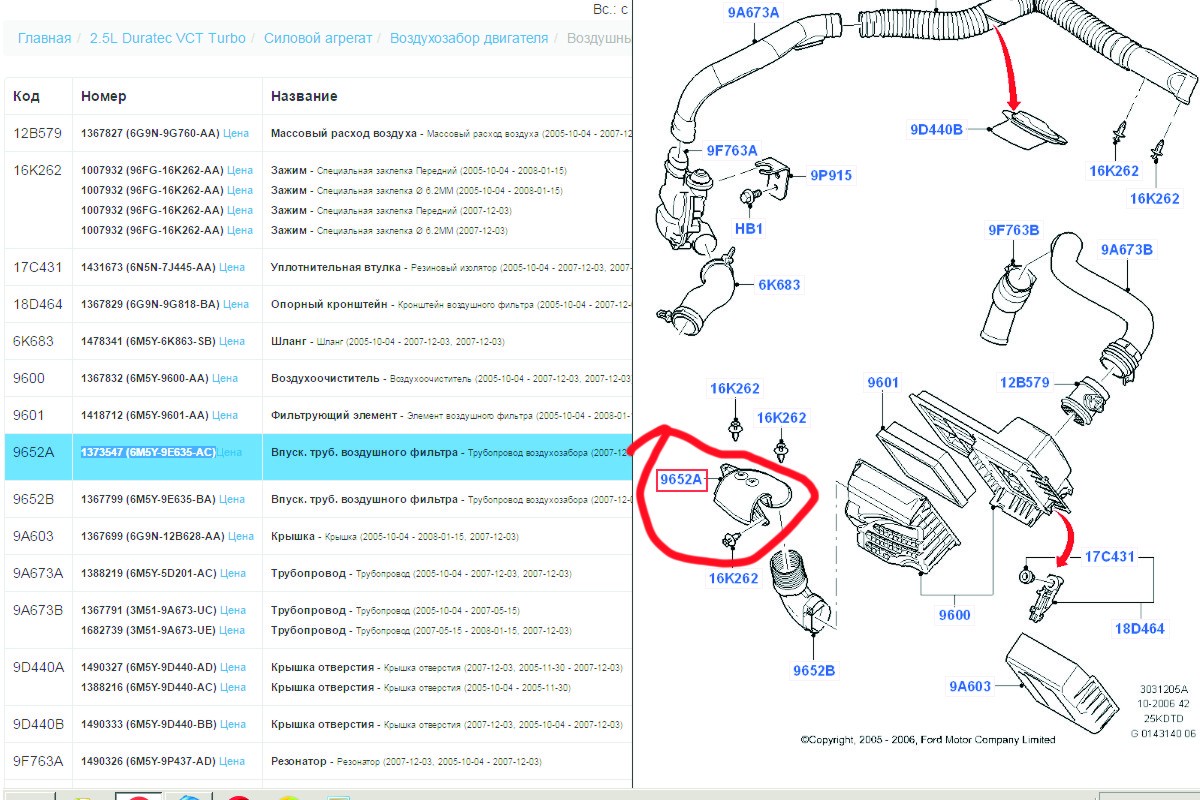Click the 9D440B label in diagram
This screenshot has width=1200, height=800.
(x=936, y=129)
